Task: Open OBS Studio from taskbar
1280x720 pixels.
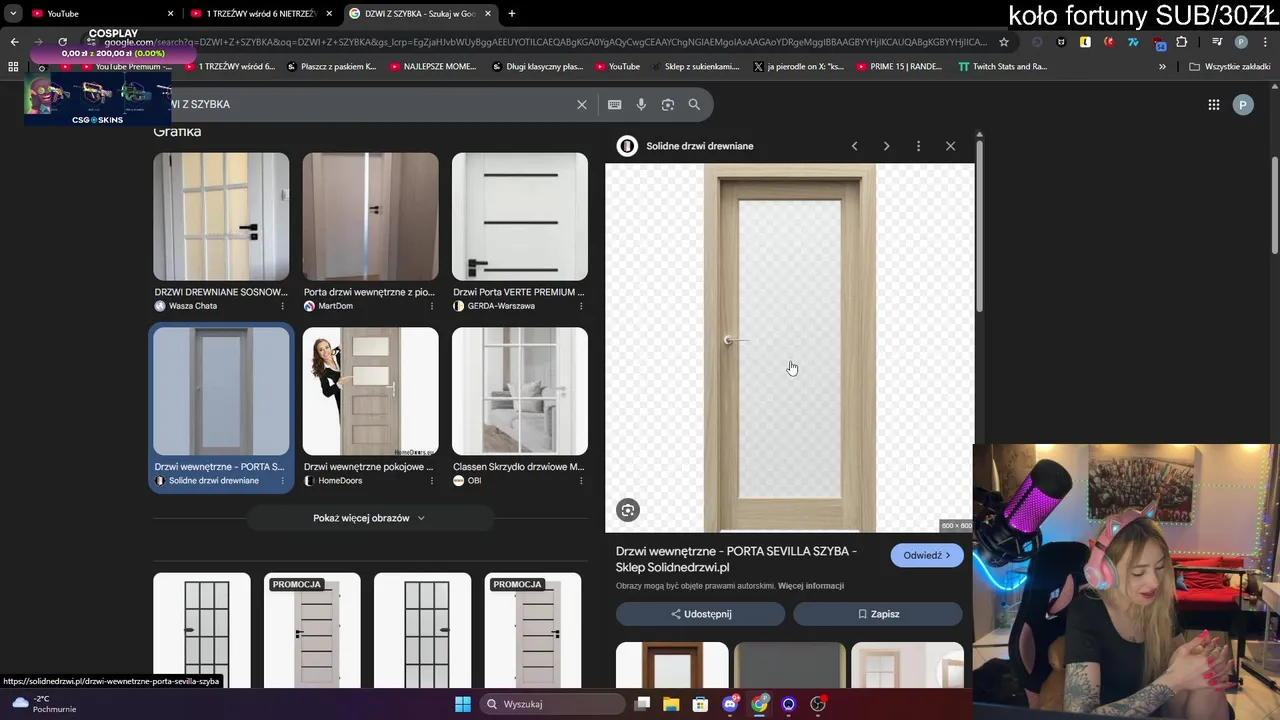Action: 818,704
